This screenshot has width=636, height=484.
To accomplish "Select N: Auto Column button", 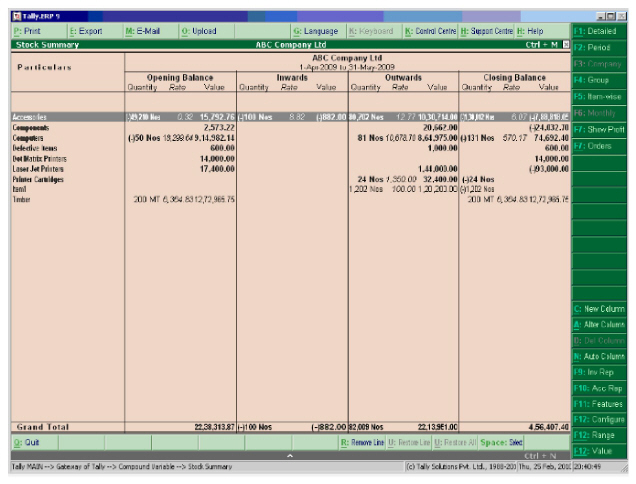I will pos(599,357).
